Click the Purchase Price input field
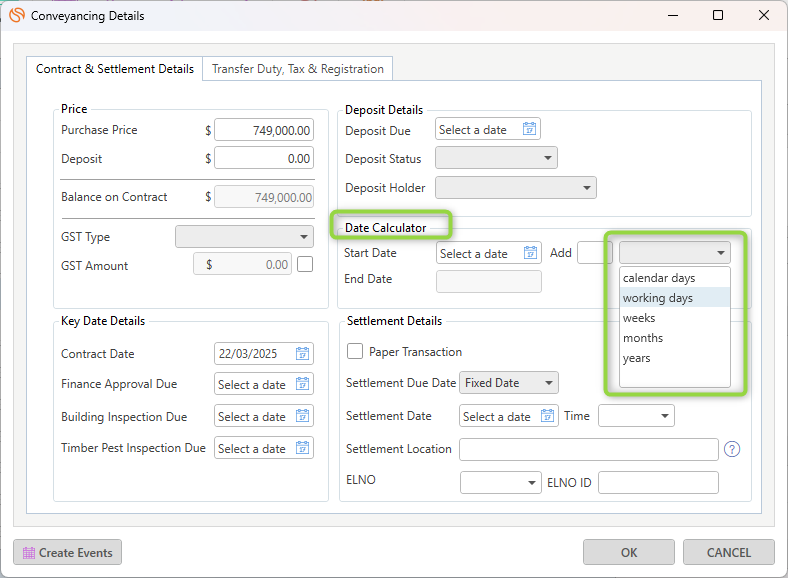Viewport: 788px width, 578px height. point(263,130)
